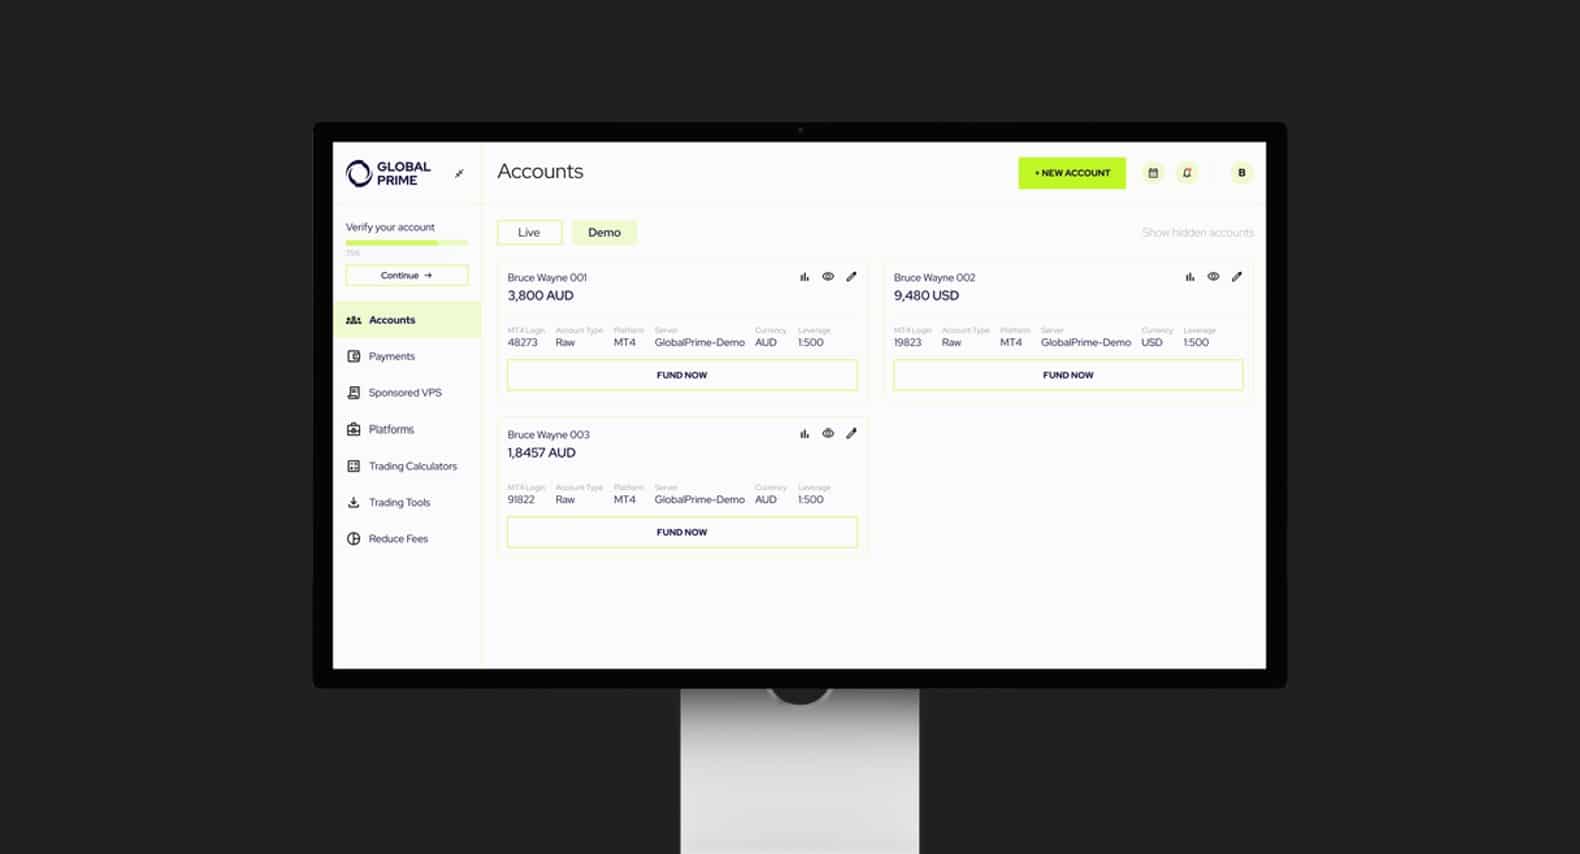Select Raw account type in Bruce Wayne 003
The width and height of the screenshot is (1580, 854).
point(565,500)
